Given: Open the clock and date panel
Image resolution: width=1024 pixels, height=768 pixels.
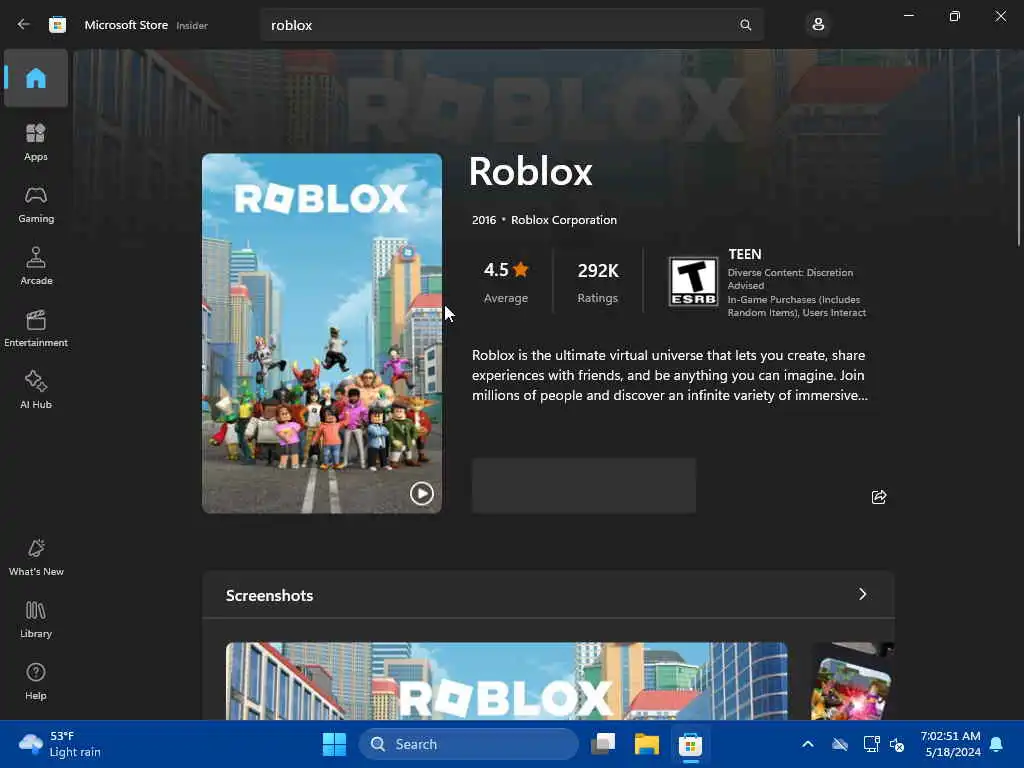Looking at the screenshot, I should tap(950, 744).
